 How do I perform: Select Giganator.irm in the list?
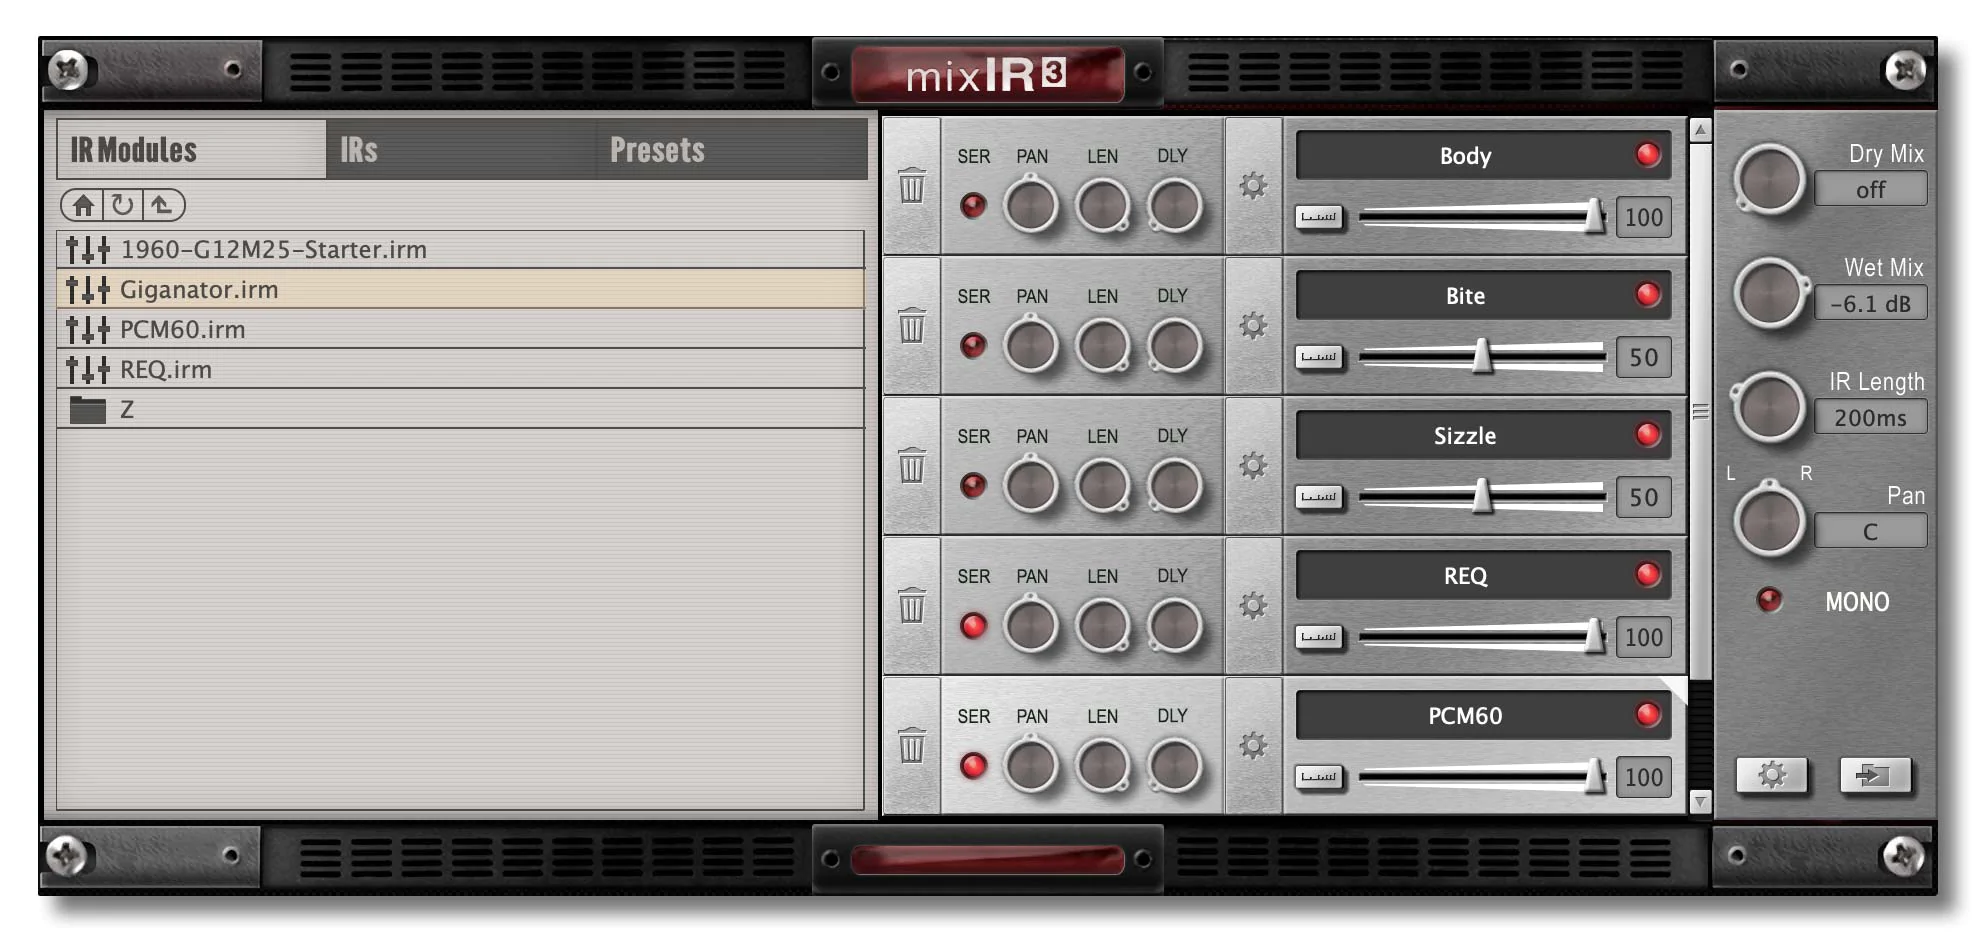[461, 289]
